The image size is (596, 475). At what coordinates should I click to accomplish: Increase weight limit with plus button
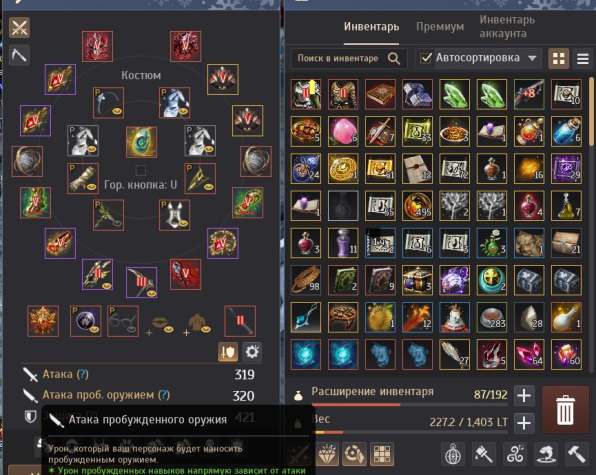point(524,423)
